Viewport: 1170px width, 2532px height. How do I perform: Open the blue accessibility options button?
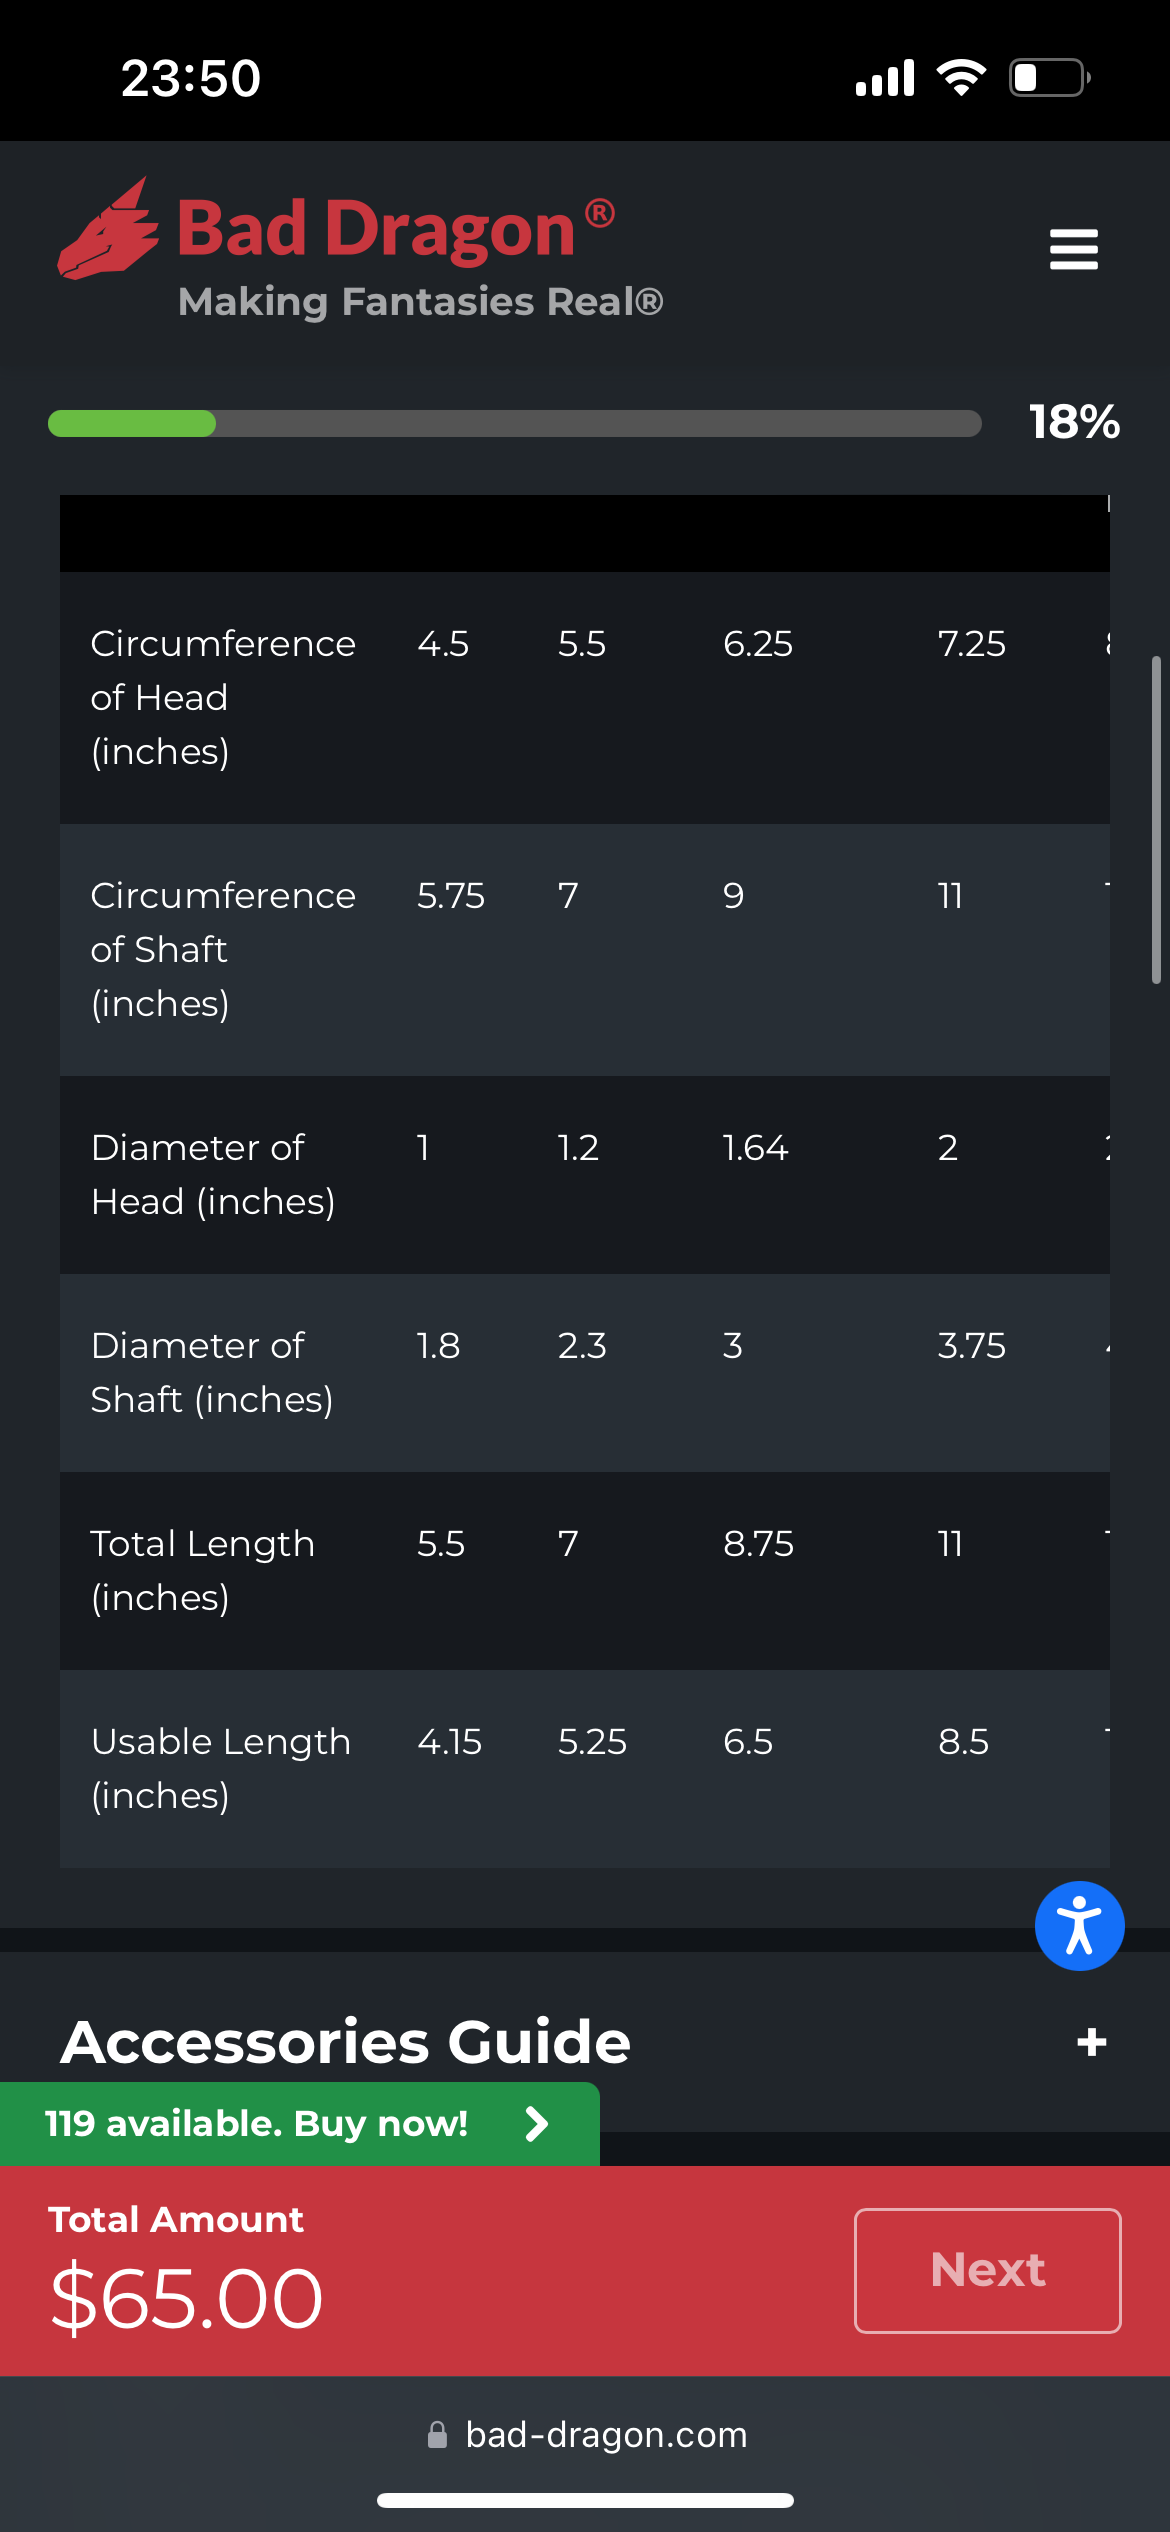(x=1079, y=1926)
